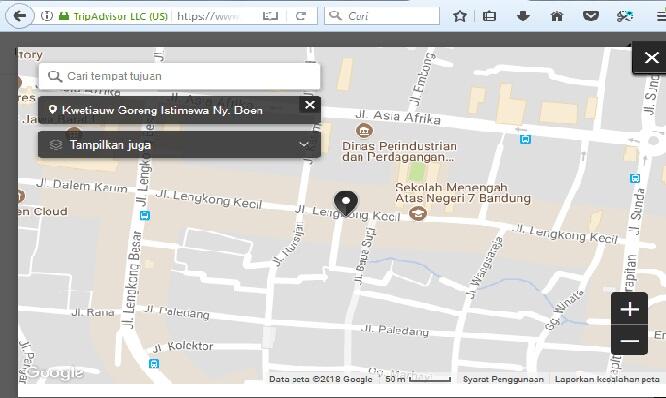
Task: Click the Jl. Embong street label
Action: point(422,79)
